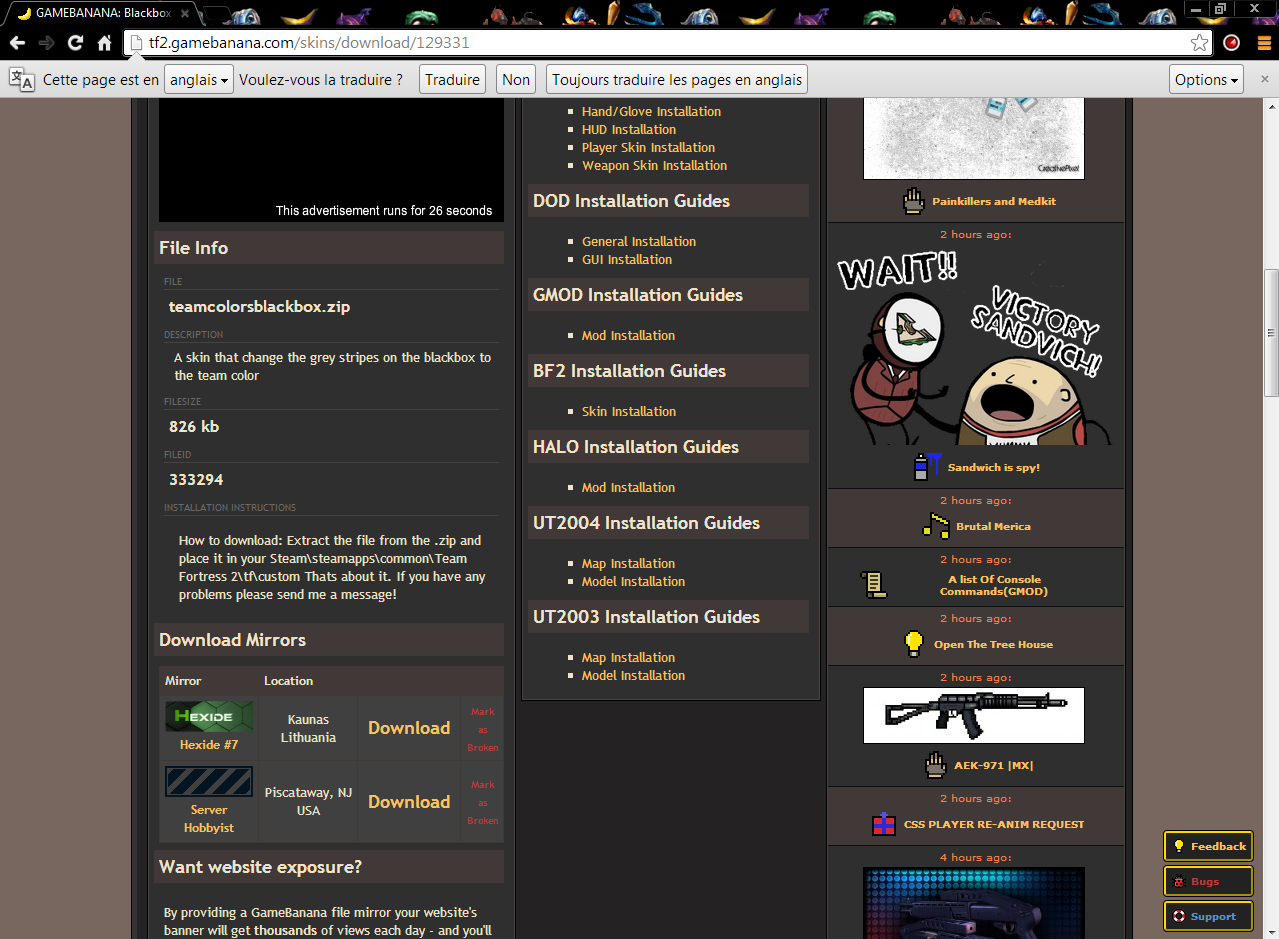This screenshot has width=1279, height=939.
Task: Open Painkillers and Medkit submission
Action: tap(994, 201)
